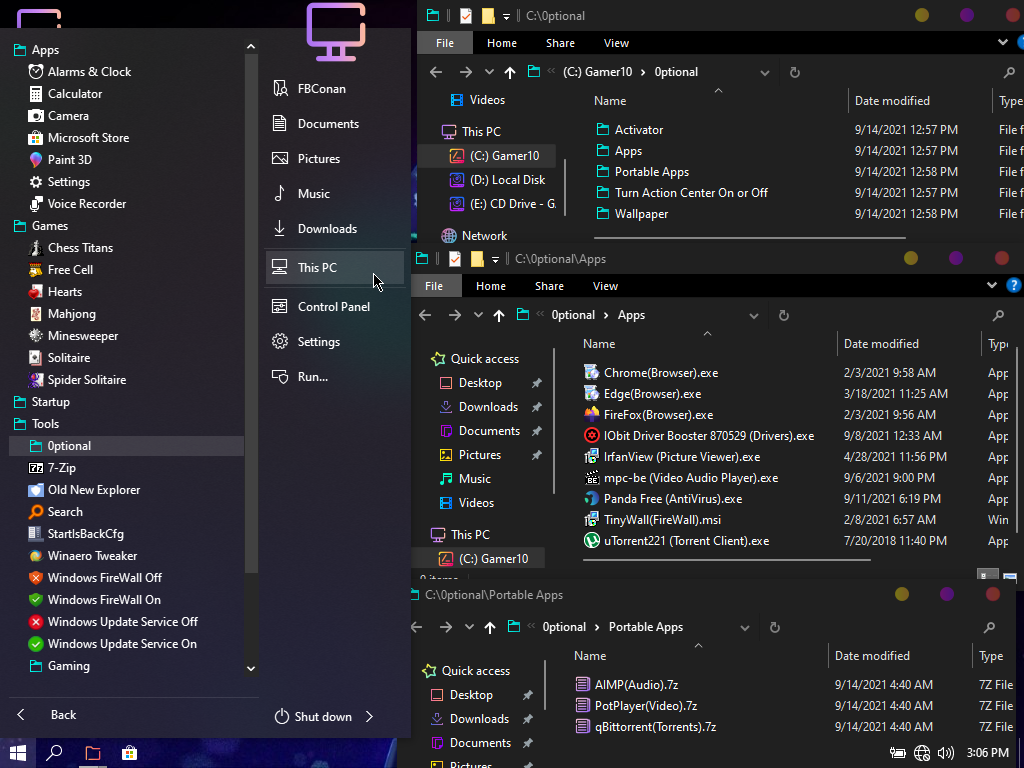Open Alarms & Clock from Apps list
The image size is (1024, 768).
coord(80,72)
